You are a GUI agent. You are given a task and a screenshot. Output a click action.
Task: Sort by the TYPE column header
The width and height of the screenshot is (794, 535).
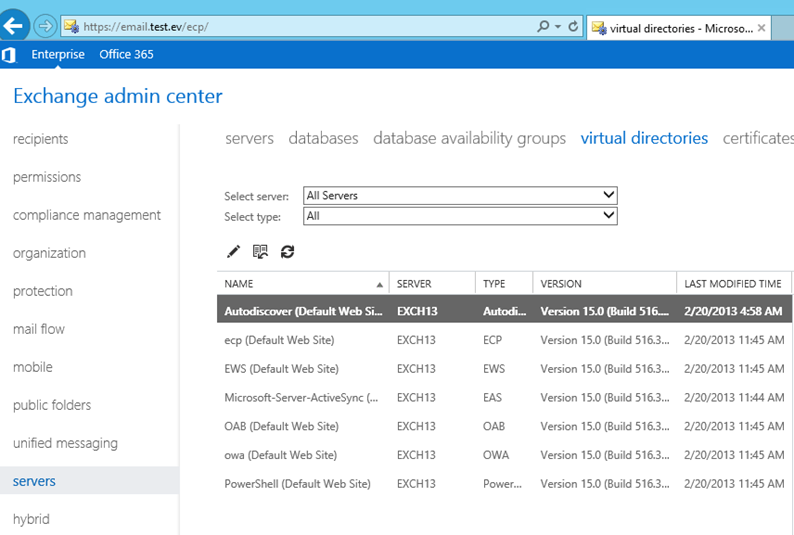click(x=504, y=284)
